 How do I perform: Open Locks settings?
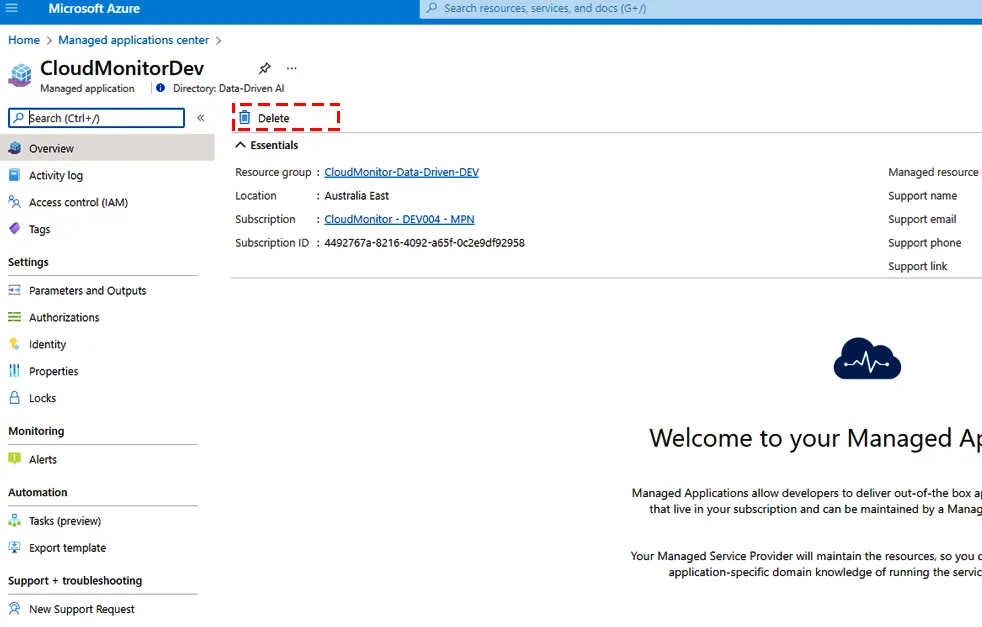coord(43,398)
